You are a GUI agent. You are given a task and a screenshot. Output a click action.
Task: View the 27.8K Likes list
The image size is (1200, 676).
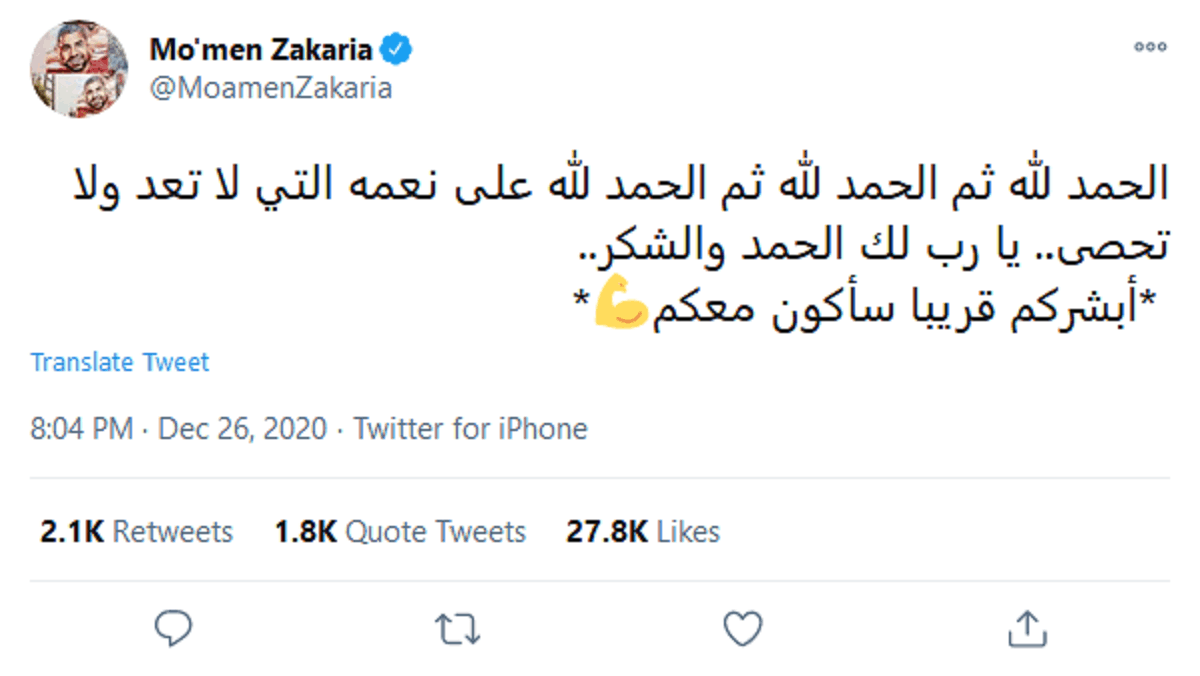coord(643,531)
